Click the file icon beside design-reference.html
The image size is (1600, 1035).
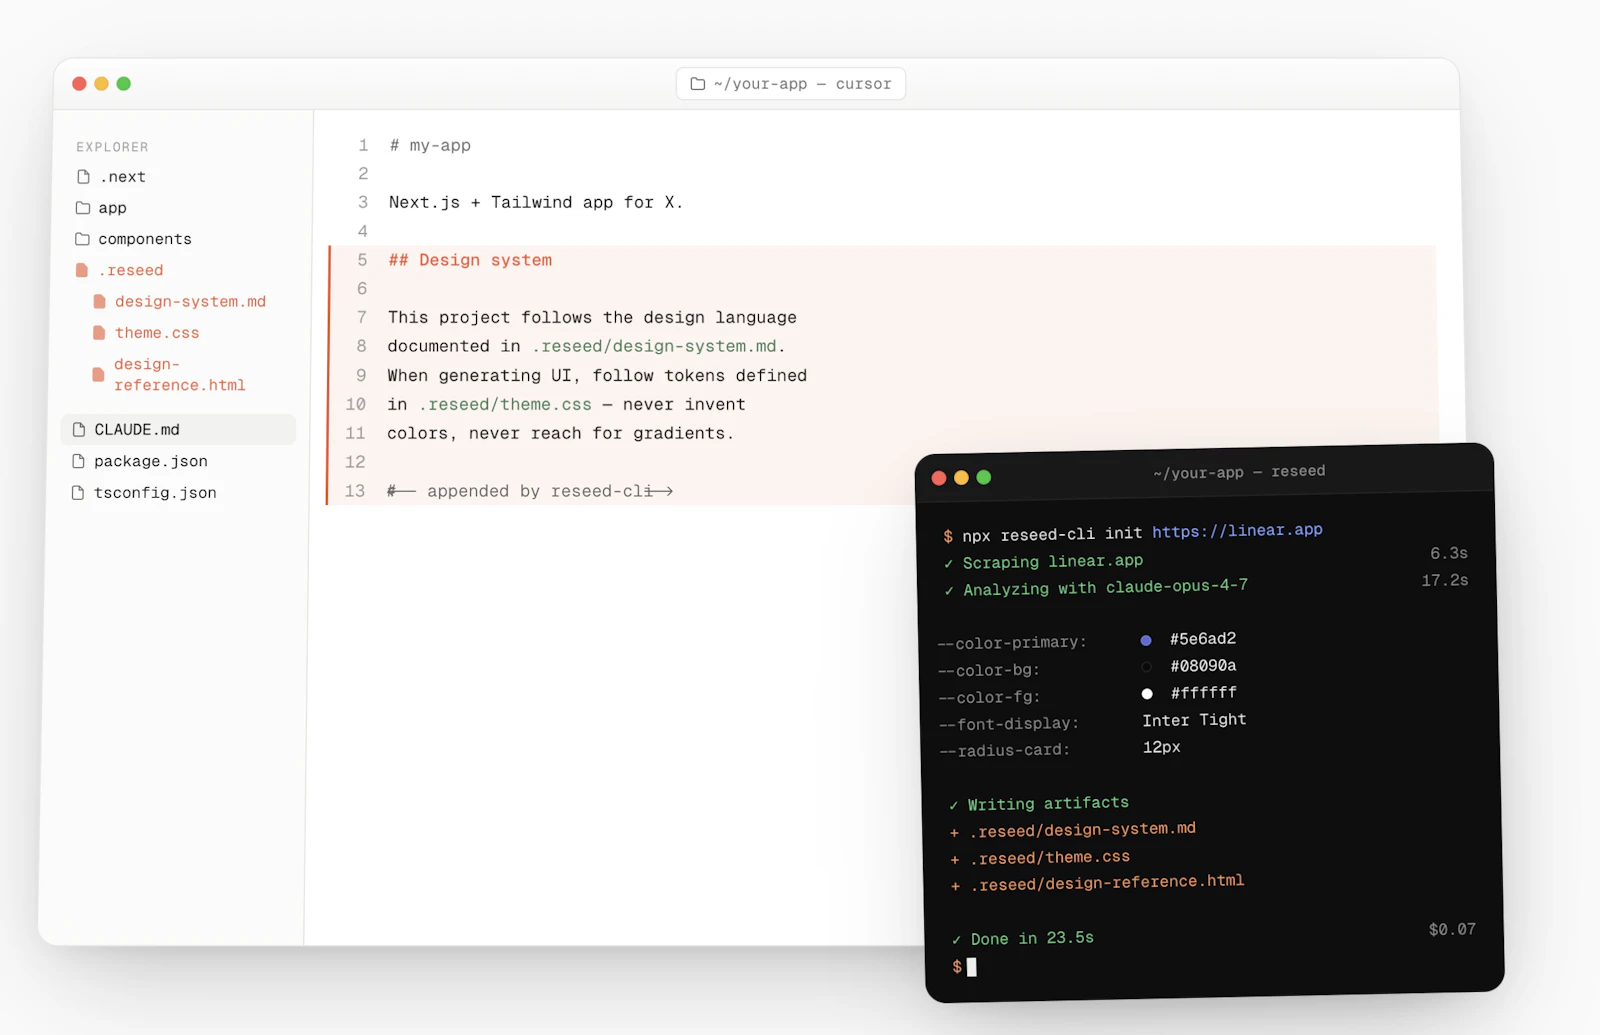coord(98,375)
